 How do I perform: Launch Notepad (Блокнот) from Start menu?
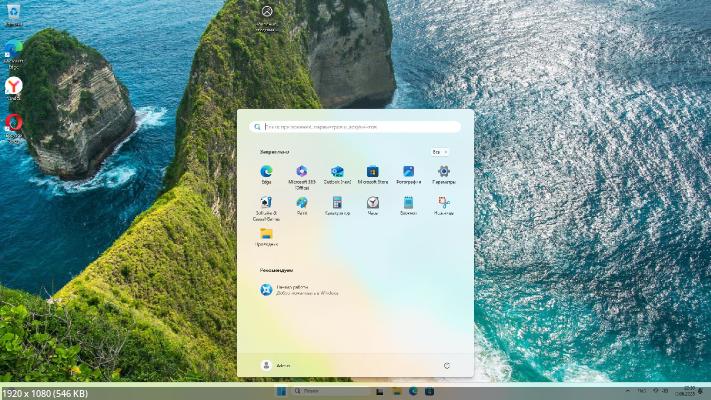coord(409,205)
